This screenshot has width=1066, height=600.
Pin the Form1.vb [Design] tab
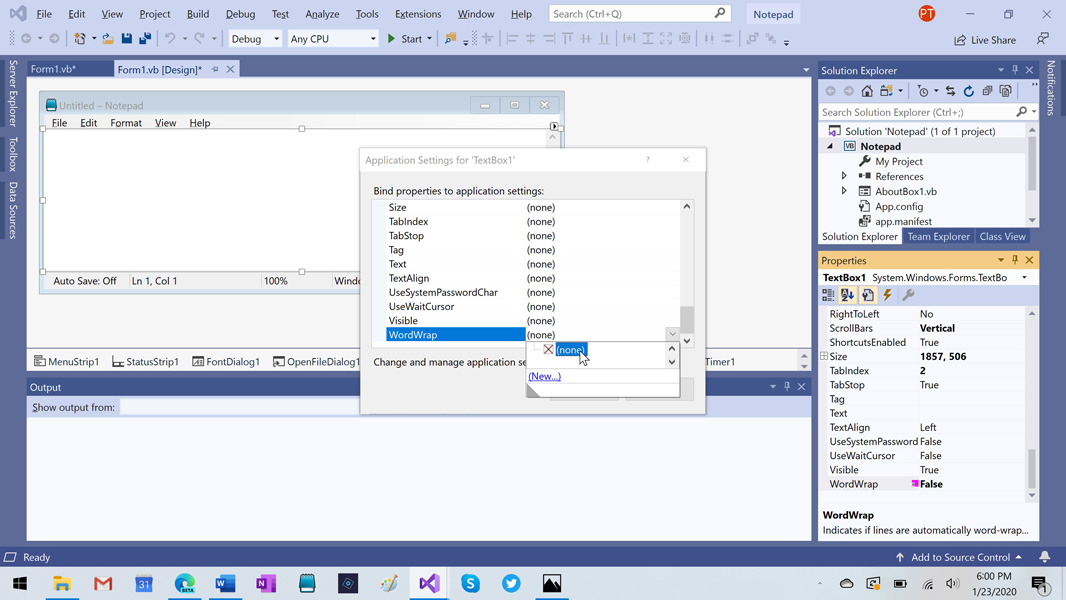coord(215,70)
